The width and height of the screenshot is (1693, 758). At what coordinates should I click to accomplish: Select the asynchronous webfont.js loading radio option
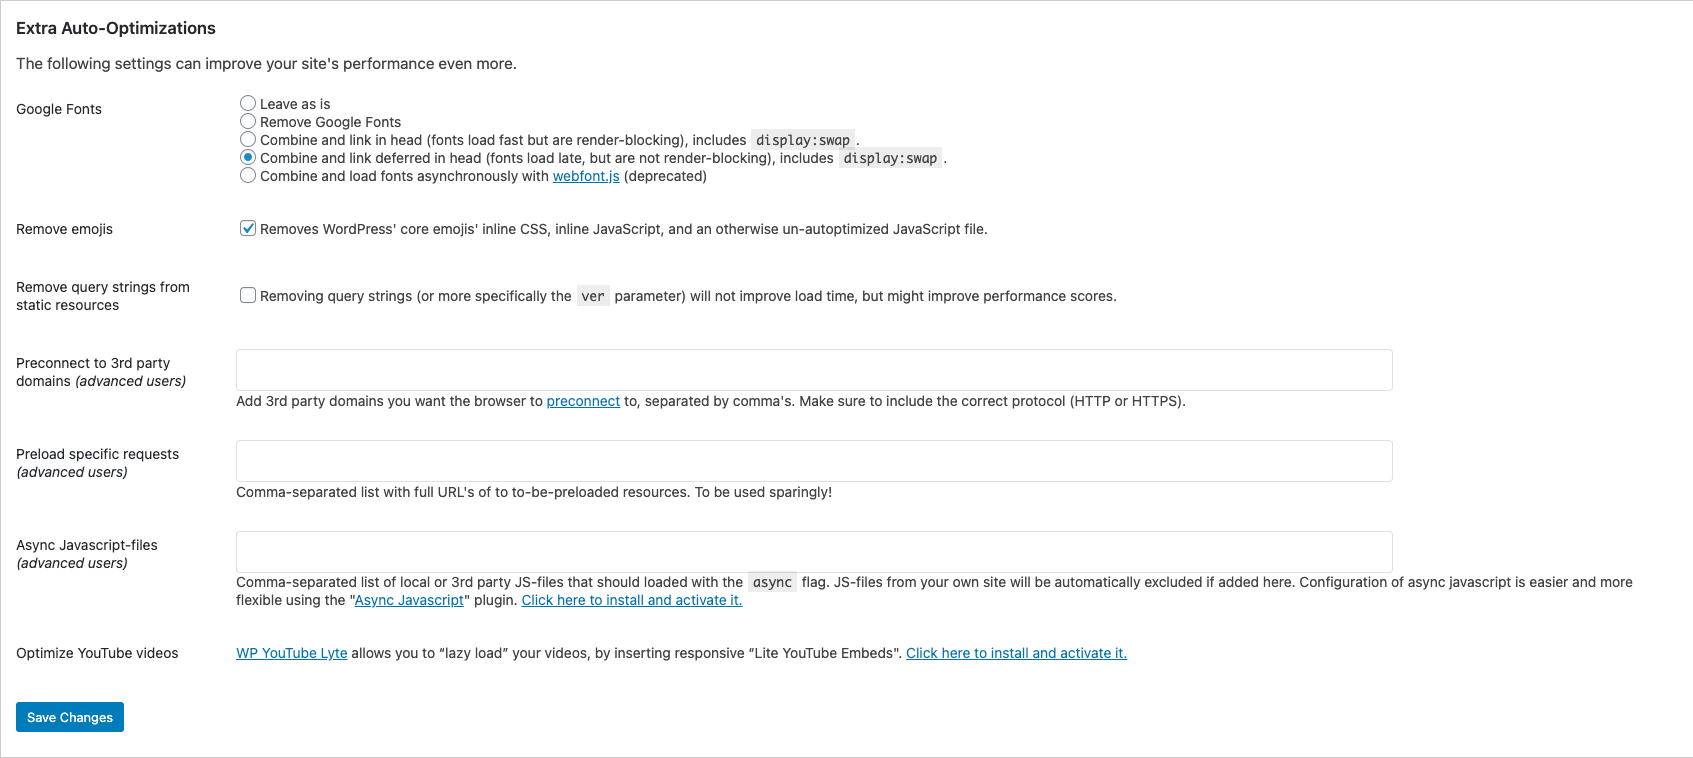coord(248,175)
